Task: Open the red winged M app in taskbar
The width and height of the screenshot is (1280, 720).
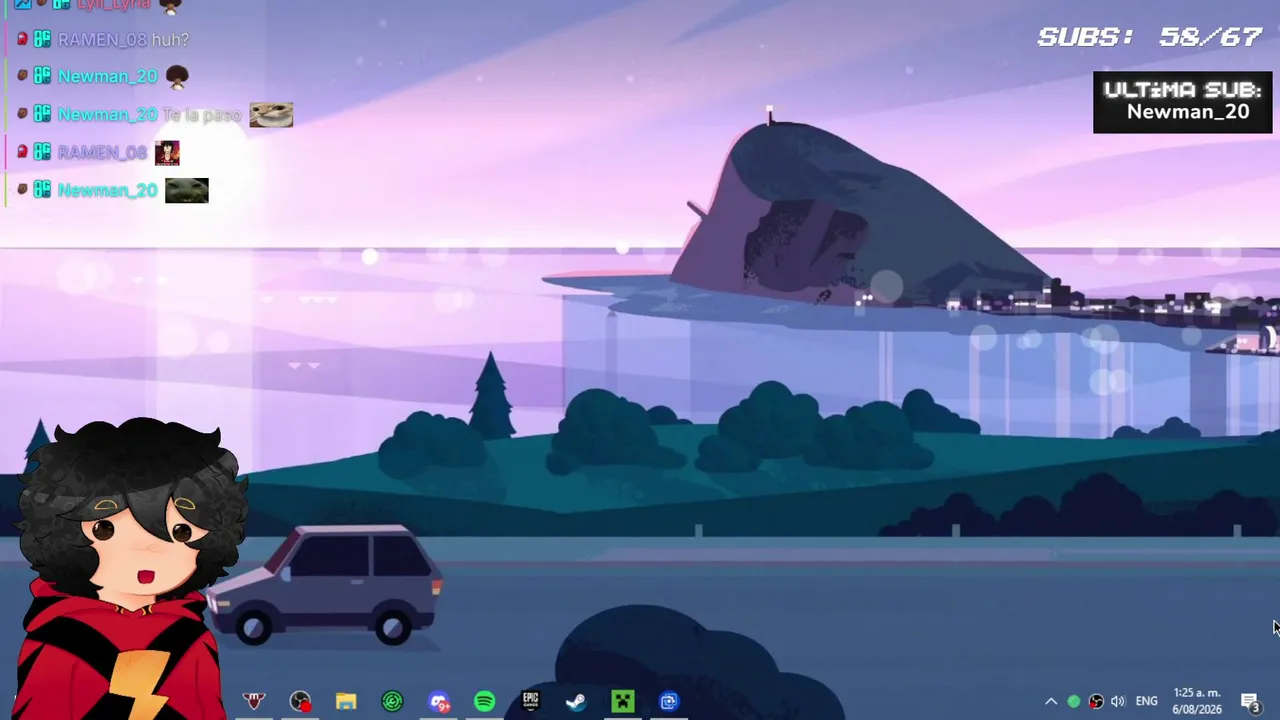Action: click(x=254, y=701)
